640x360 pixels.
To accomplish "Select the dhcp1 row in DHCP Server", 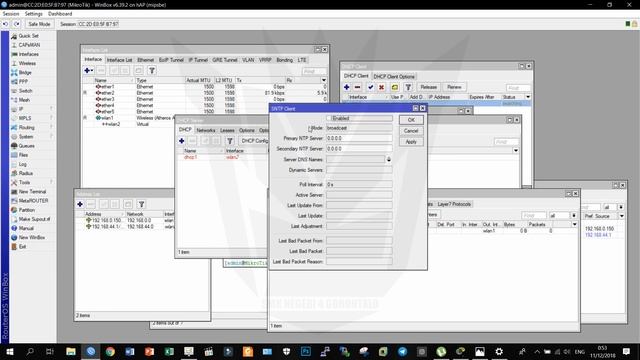I will pos(223,157).
